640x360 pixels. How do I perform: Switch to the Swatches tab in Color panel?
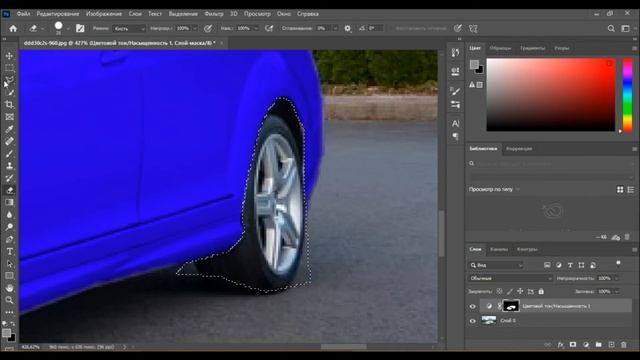[x=500, y=48]
